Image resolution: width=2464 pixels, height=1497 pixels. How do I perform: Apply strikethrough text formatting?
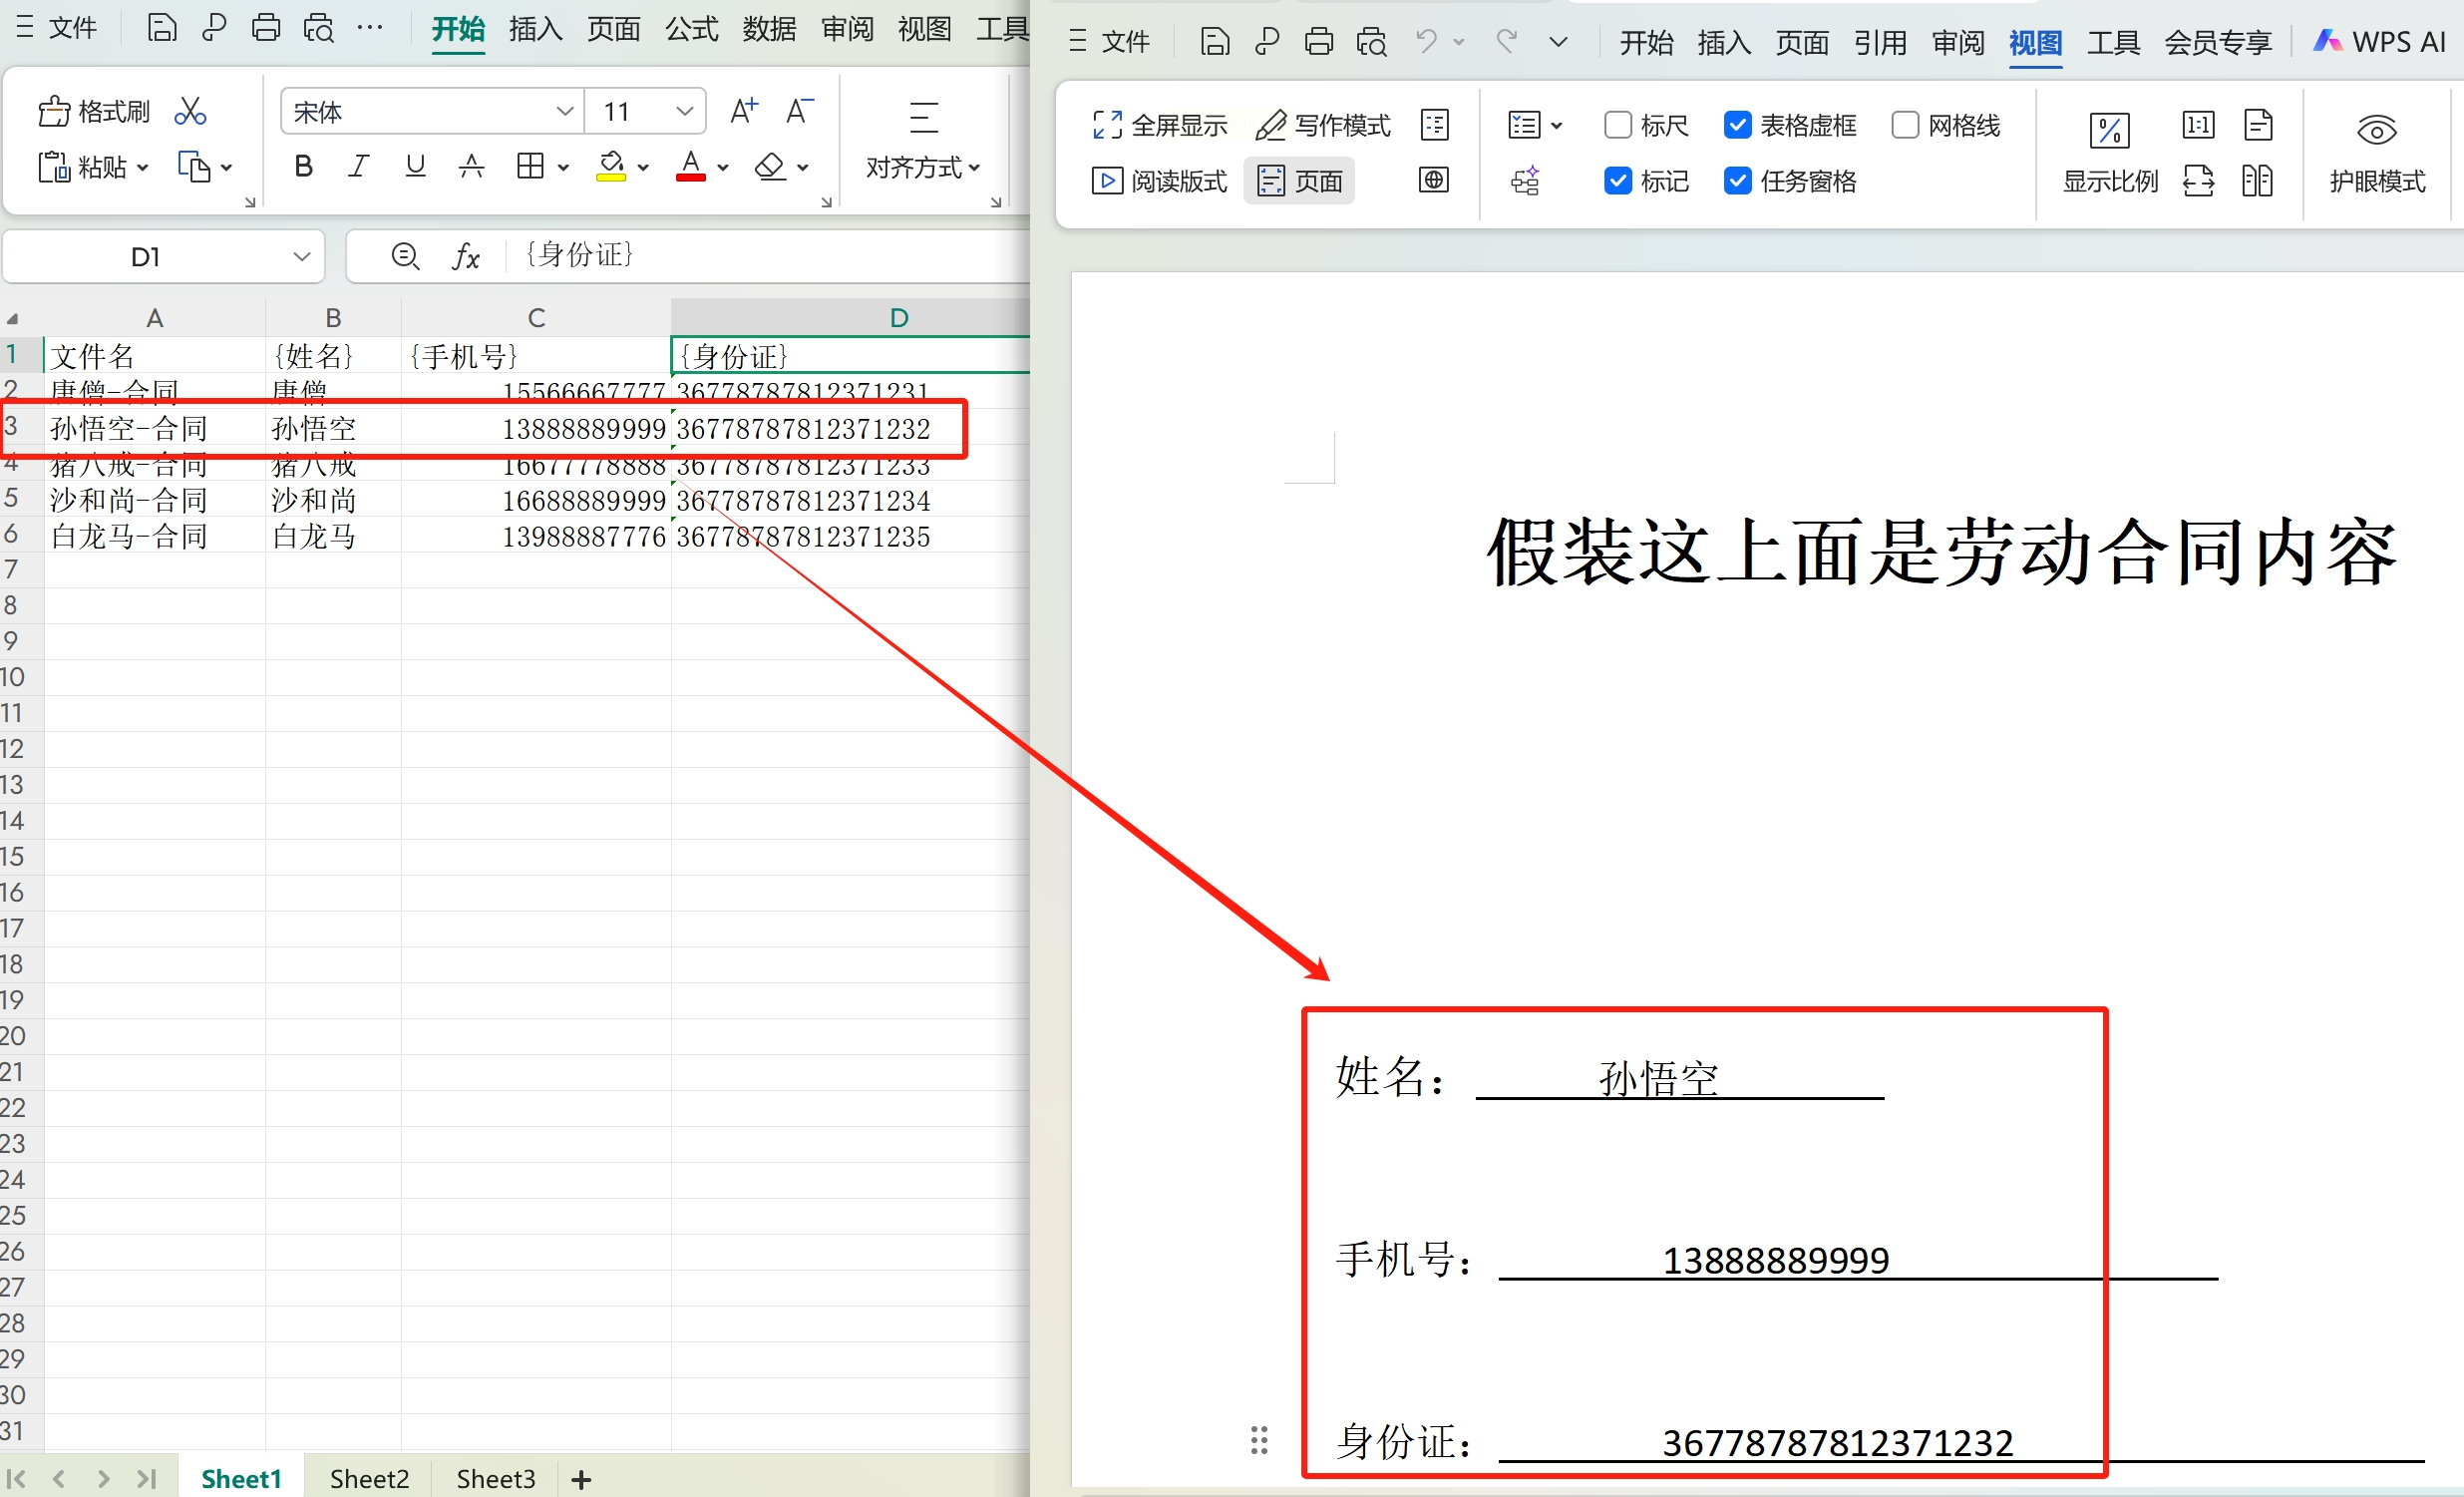pos(471,166)
